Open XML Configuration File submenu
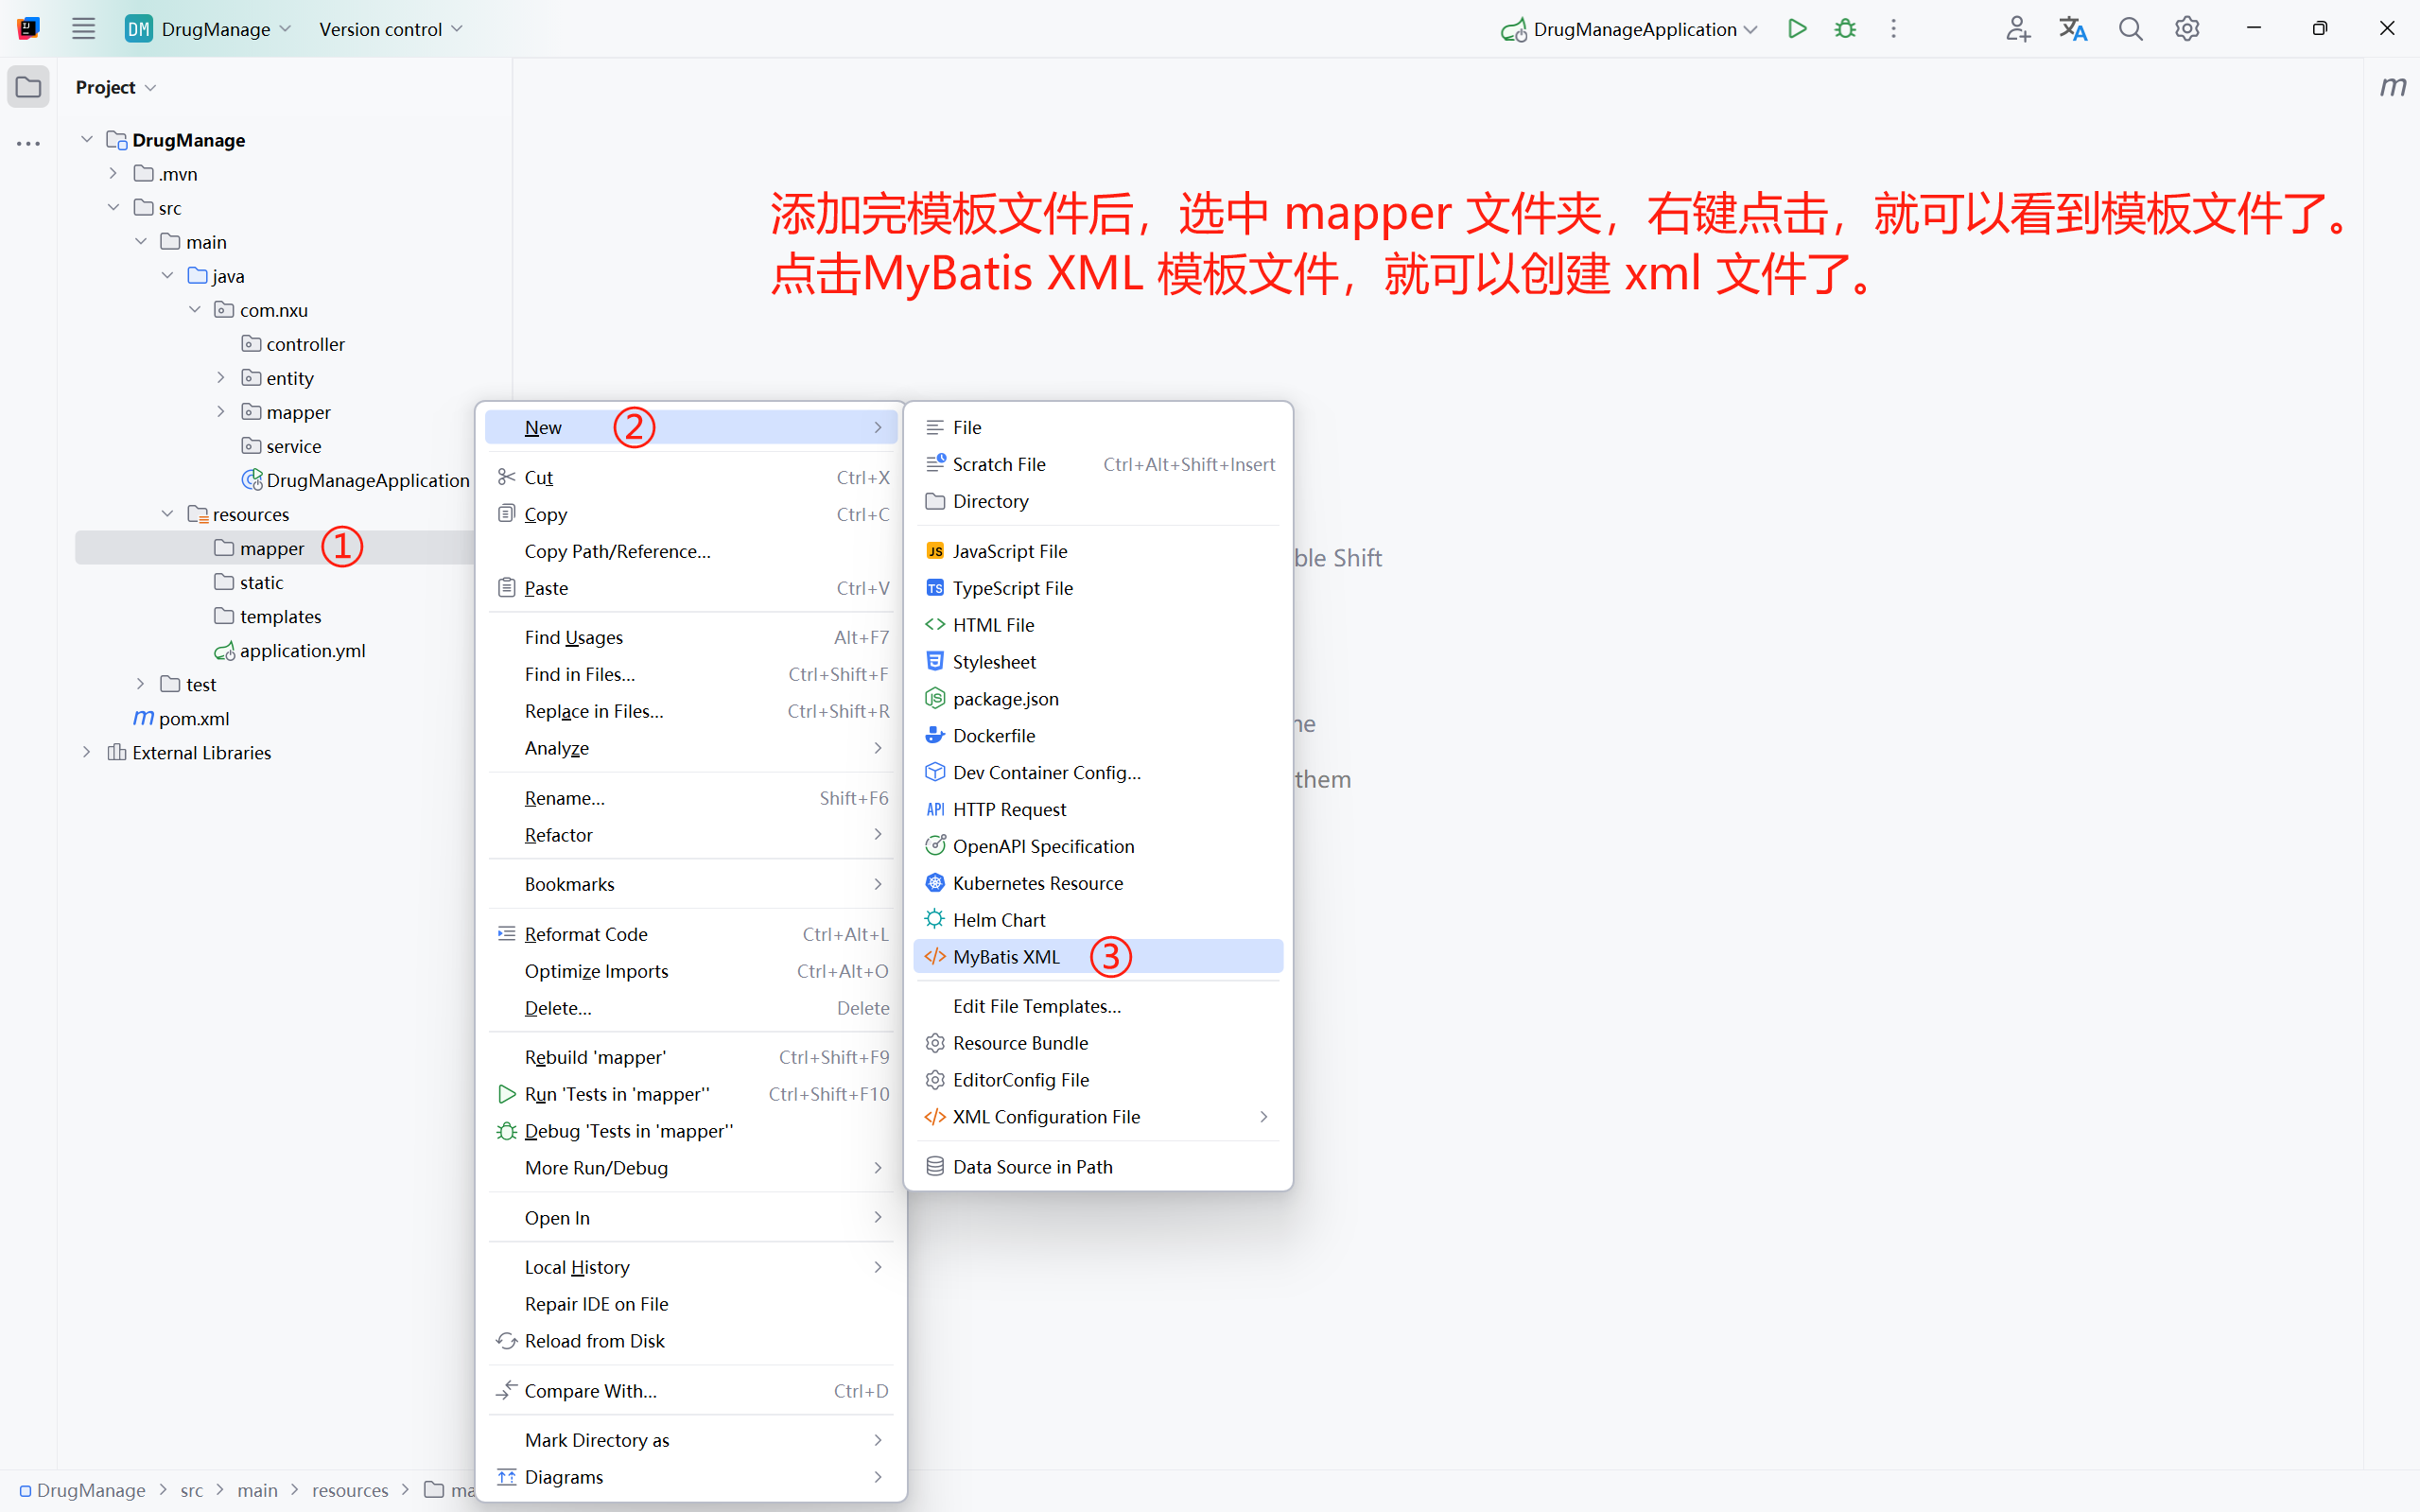This screenshot has width=2420, height=1512. [x=1046, y=1117]
